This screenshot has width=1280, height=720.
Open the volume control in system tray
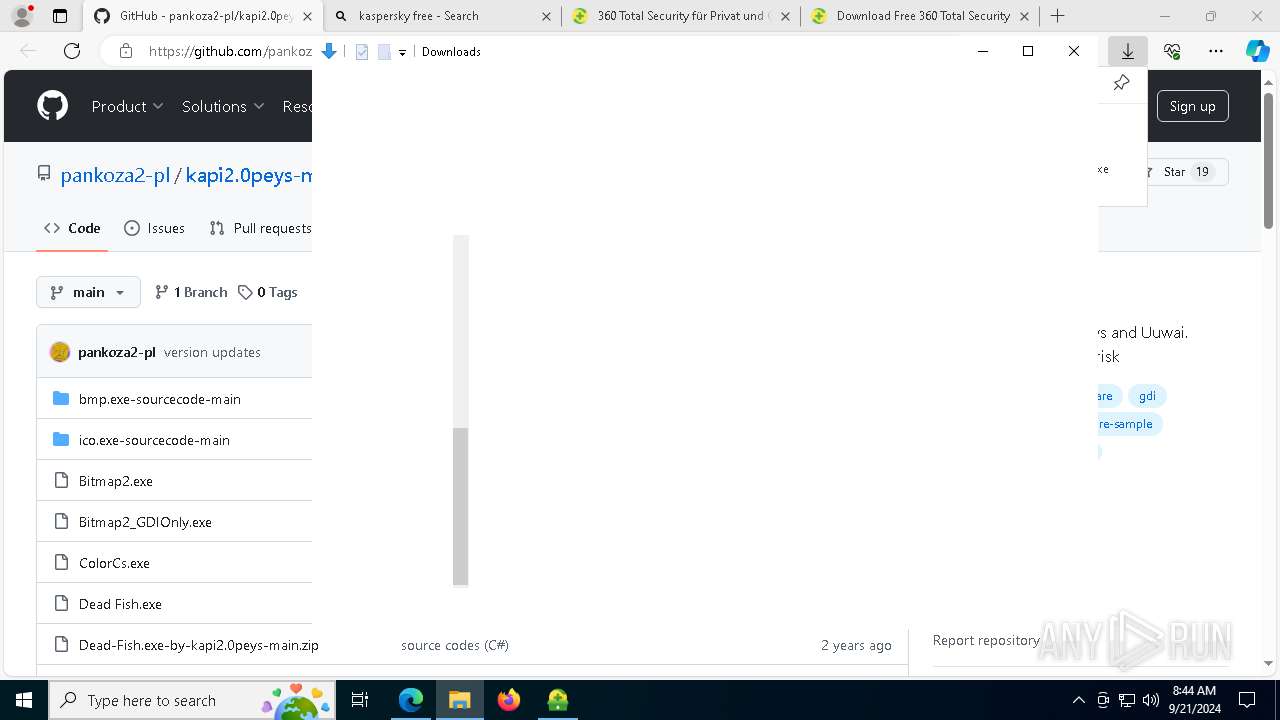[x=1151, y=700]
